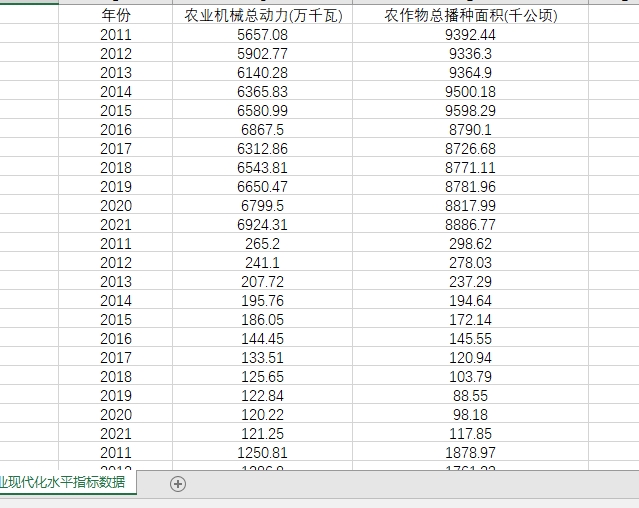Click cell containing 298.62
Image resolution: width=639 pixels, height=508 pixels.
[x=470, y=244]
